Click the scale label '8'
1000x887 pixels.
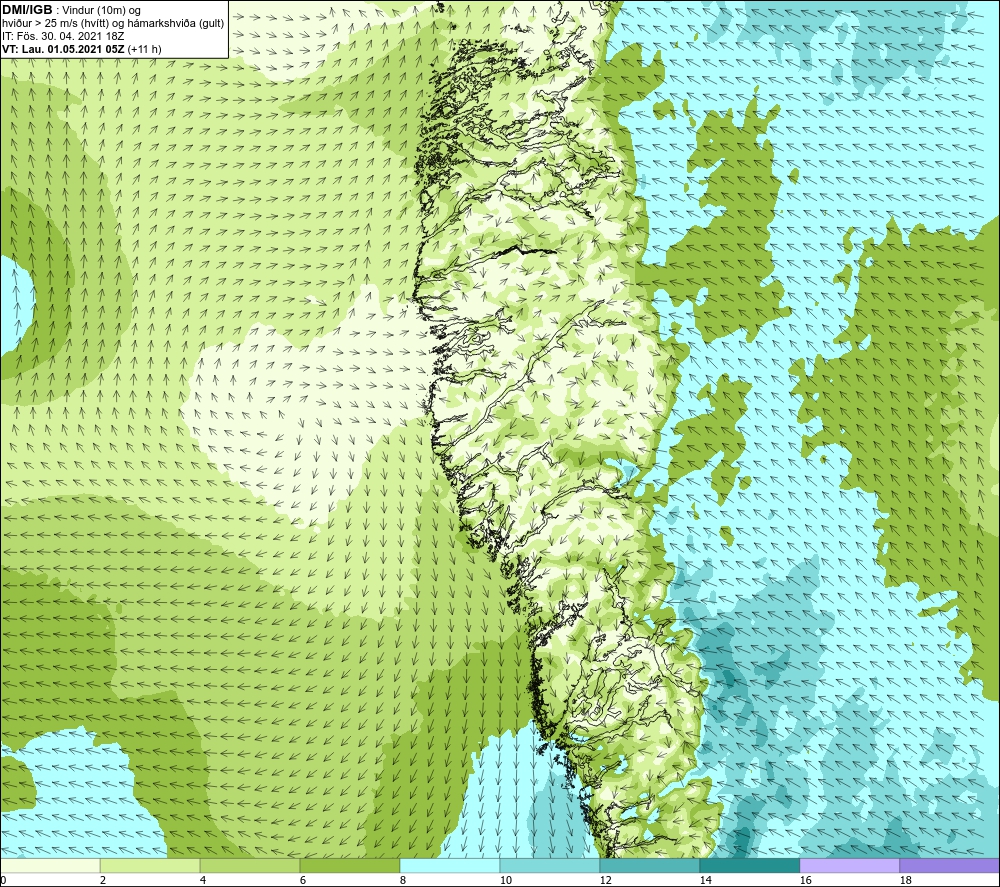coord(403,881)
